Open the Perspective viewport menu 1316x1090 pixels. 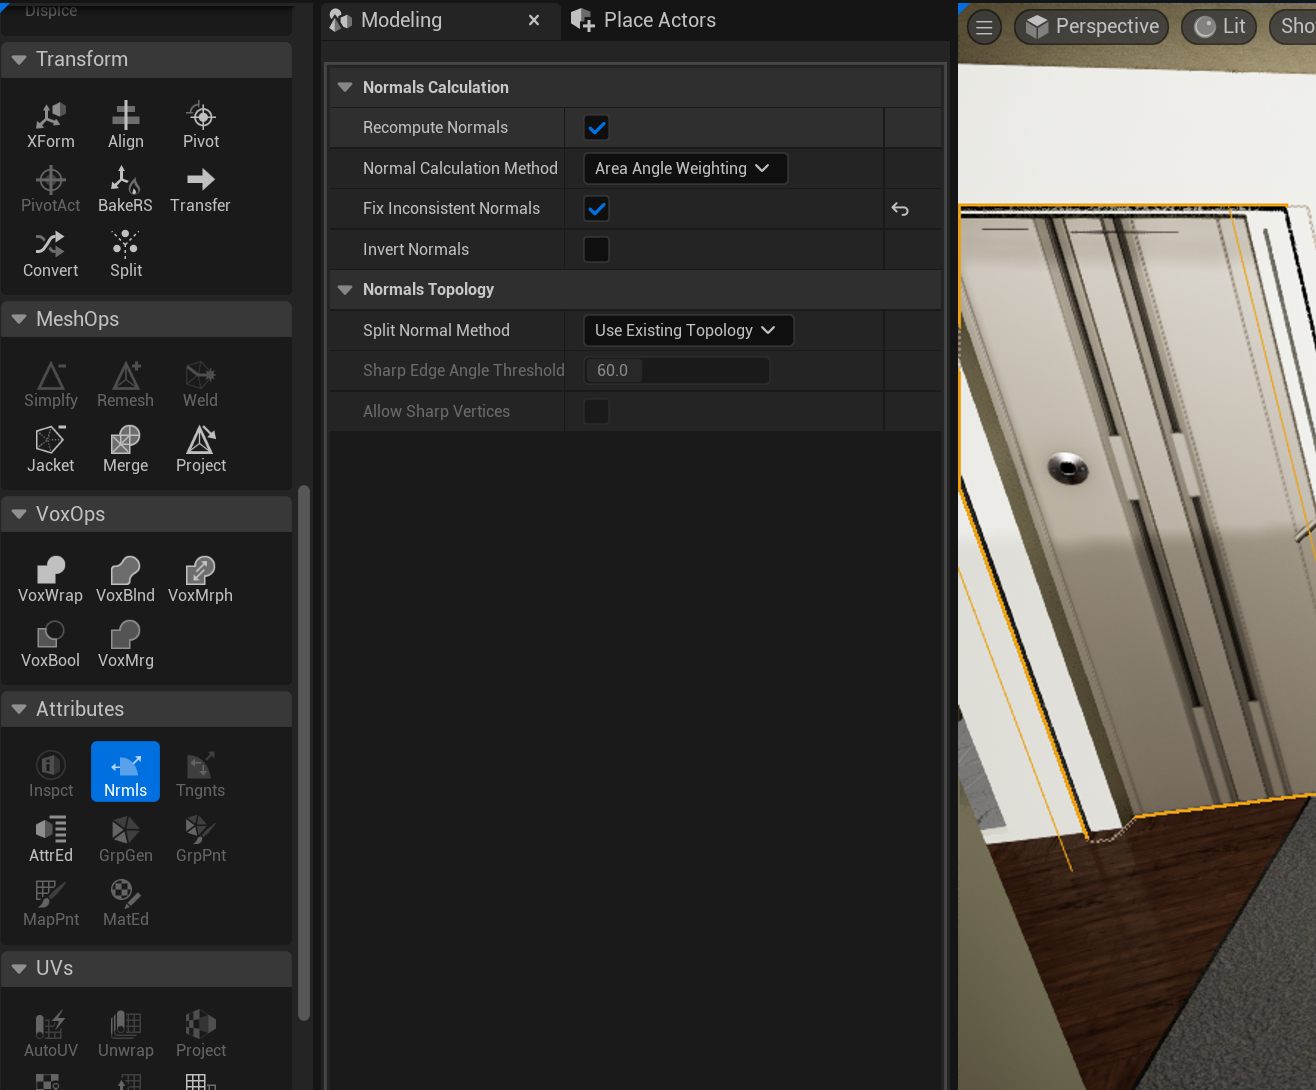[x=1092, y=27]
